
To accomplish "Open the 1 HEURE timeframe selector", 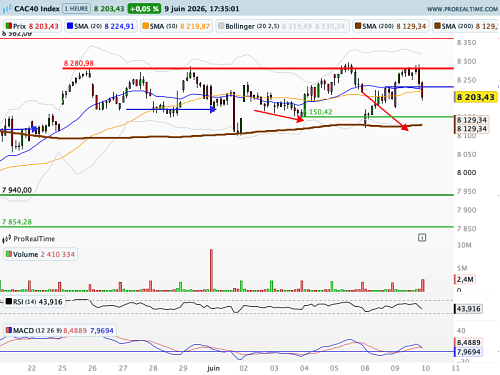I will point(77,8).
